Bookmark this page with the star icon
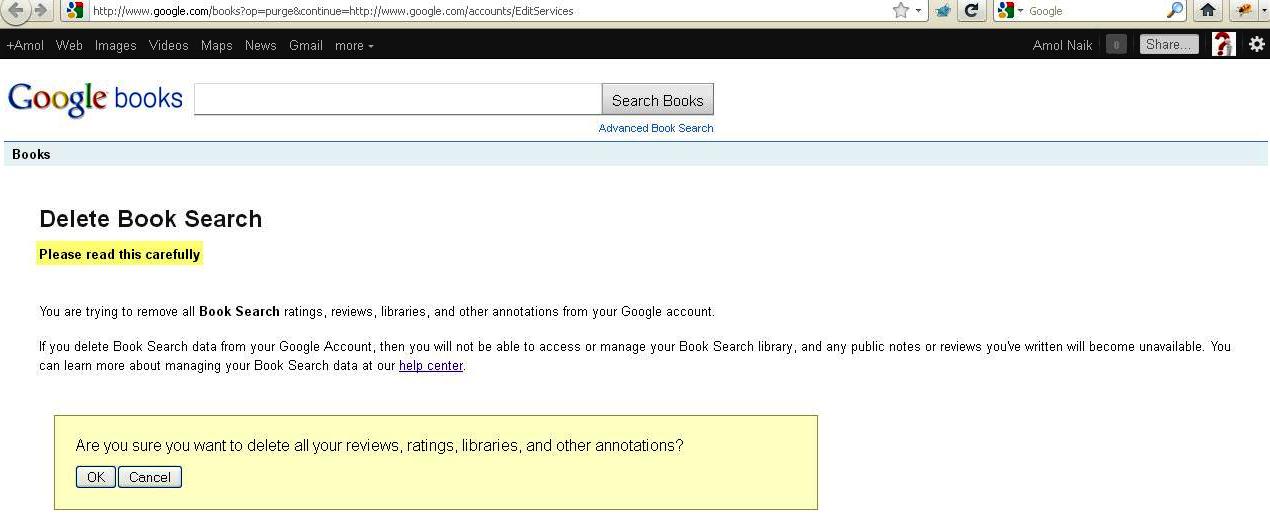The height and width of the screenshot is (515, 1270). [x=900, y=10]
